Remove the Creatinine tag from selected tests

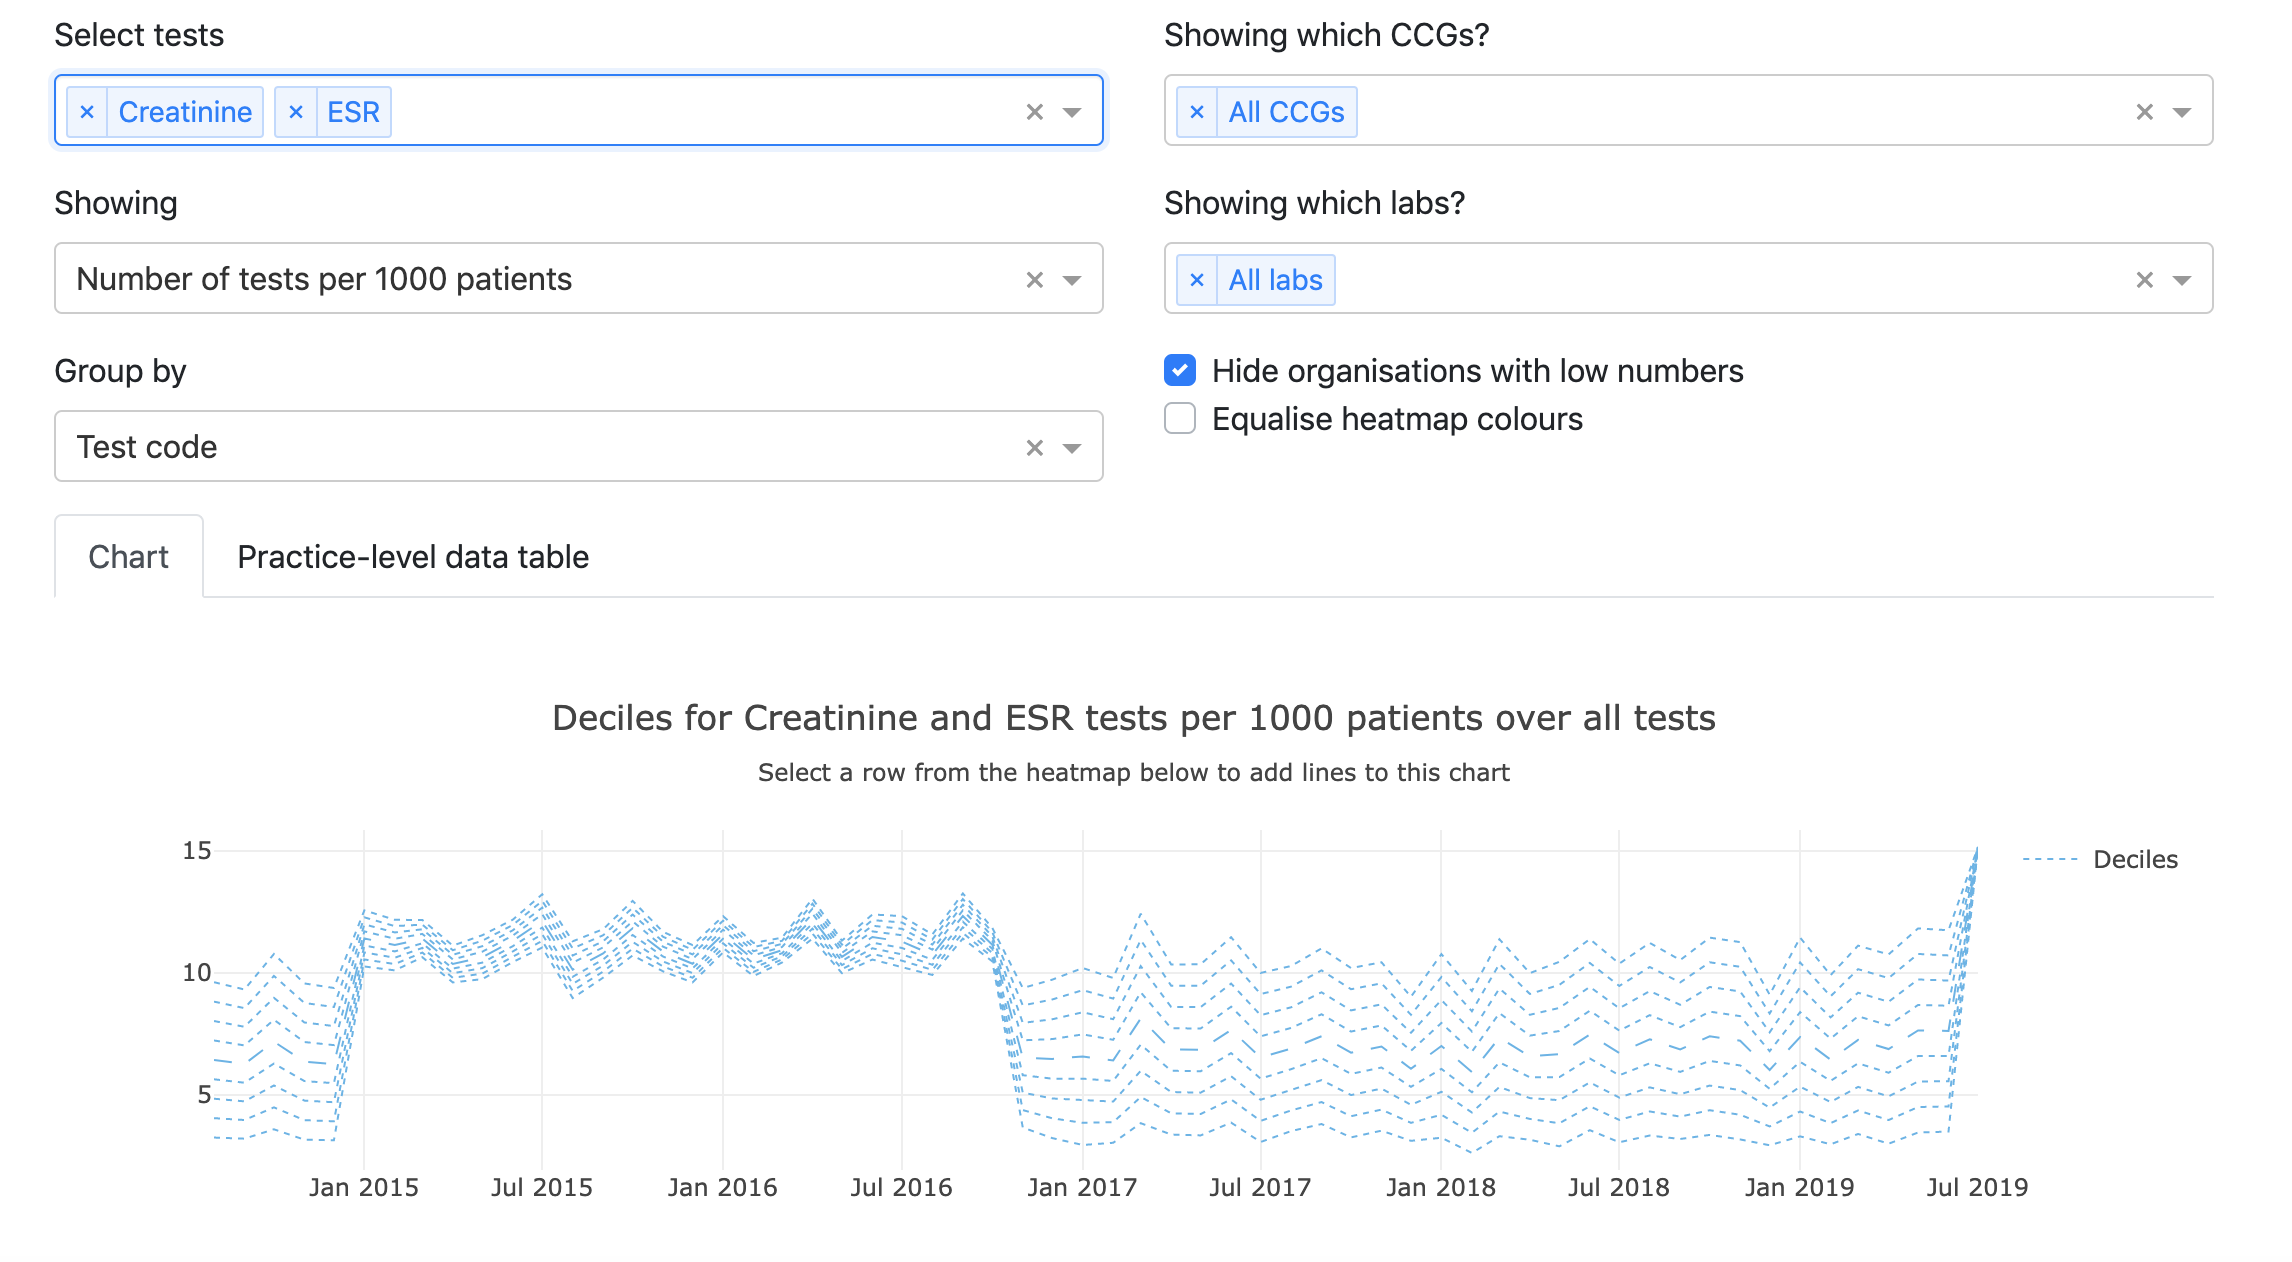(87, 112)
